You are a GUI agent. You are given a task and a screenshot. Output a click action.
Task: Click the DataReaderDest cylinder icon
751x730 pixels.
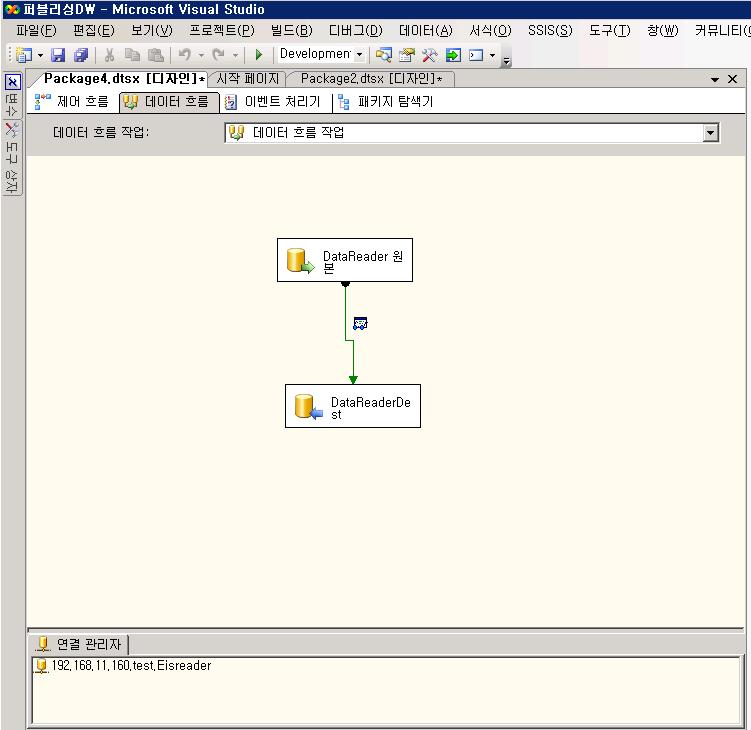pyautogui.click(x=308, y=407)
